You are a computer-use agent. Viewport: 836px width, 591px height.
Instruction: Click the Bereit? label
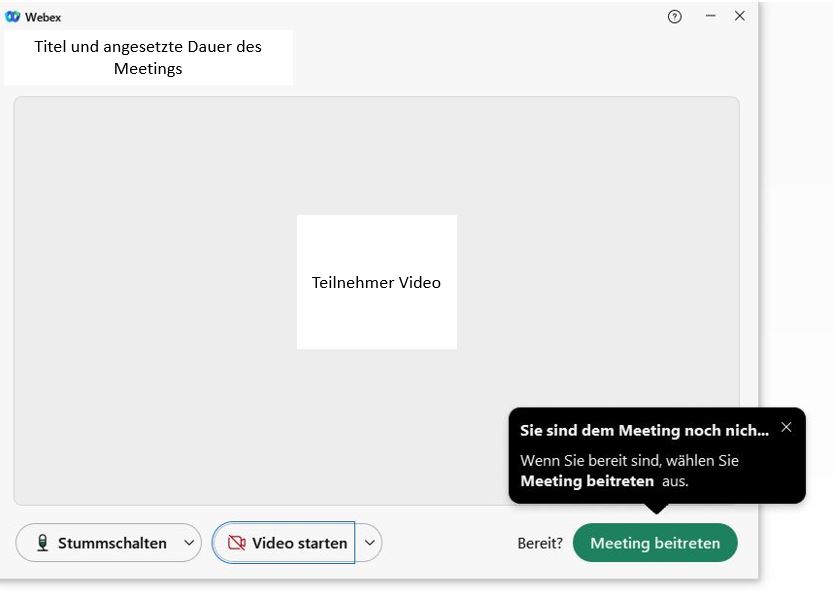point(539,543)
